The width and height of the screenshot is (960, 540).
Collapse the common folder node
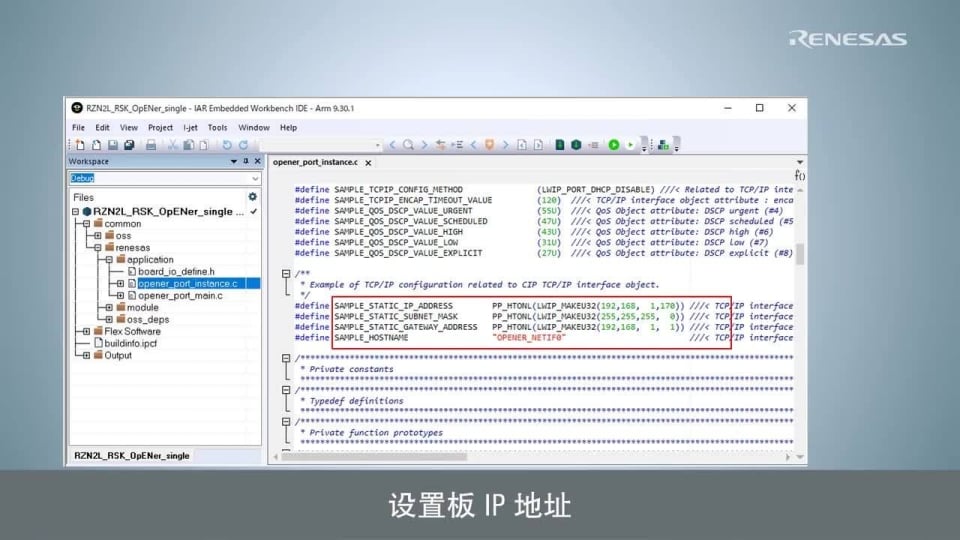tap(86, 223)
